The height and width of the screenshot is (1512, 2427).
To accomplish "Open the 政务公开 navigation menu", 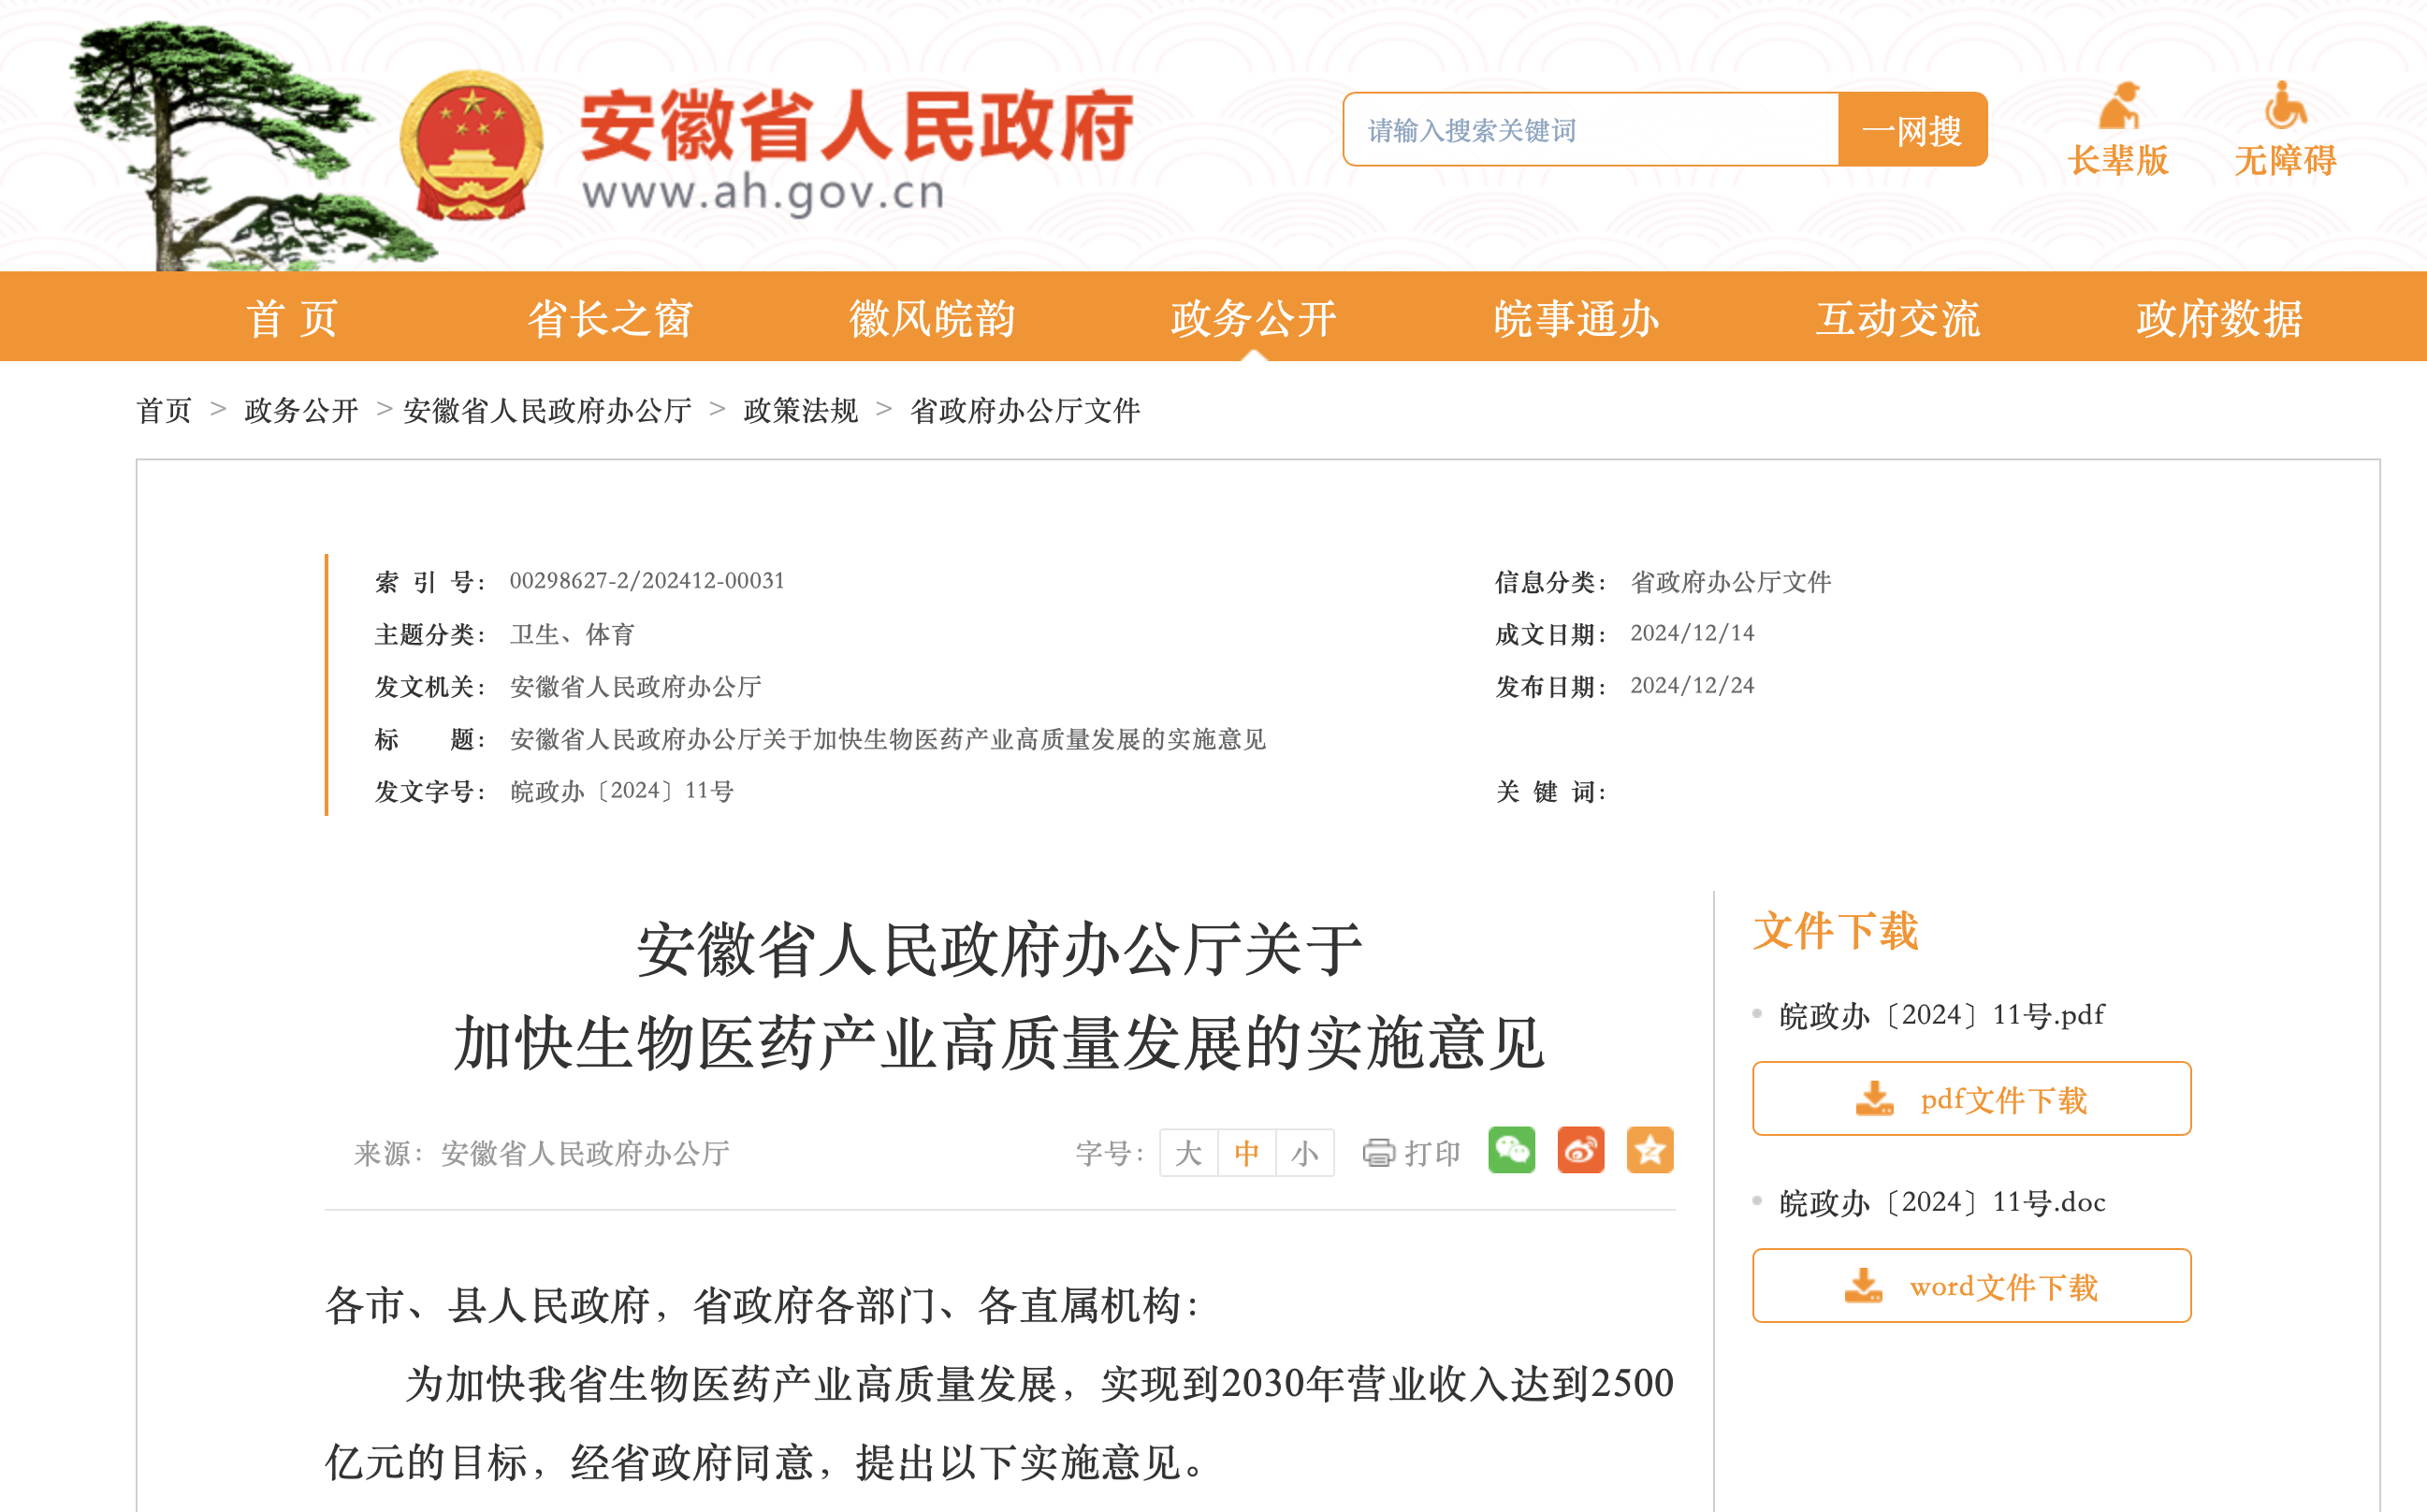I will click(1253, 318).
